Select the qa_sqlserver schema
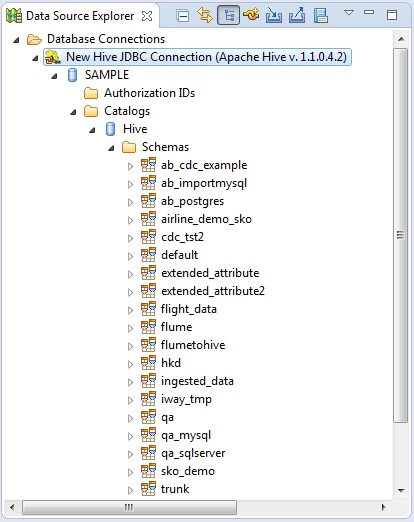Viewport: 414px width, 522px height. pos(193,453)
